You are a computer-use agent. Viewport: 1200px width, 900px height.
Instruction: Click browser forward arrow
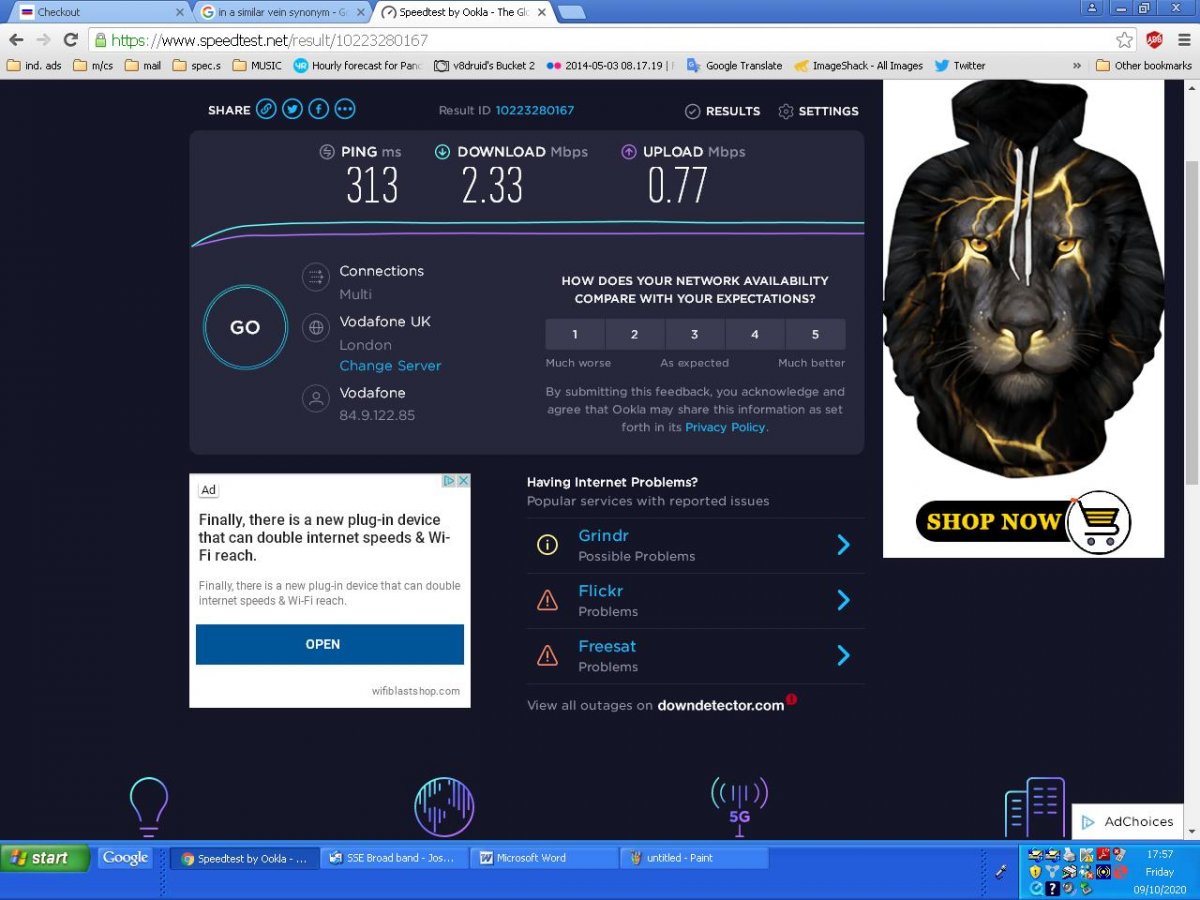point(43,40)
